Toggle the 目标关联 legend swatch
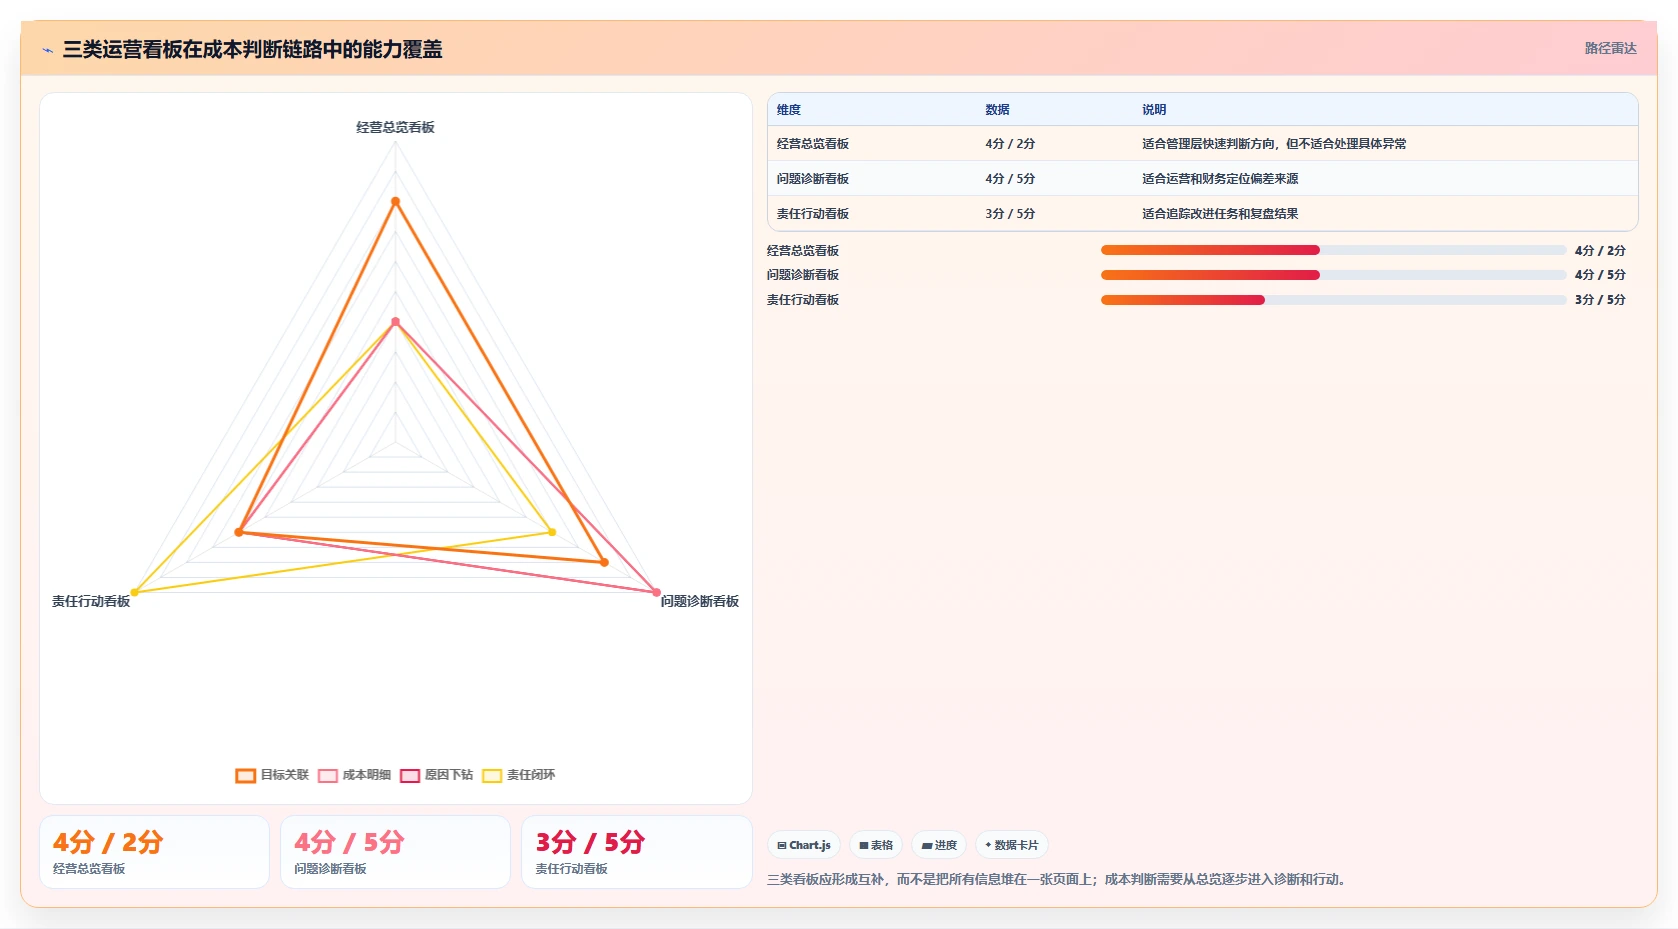The height and width of the screenshot is (929, 1678). (246, 775)
